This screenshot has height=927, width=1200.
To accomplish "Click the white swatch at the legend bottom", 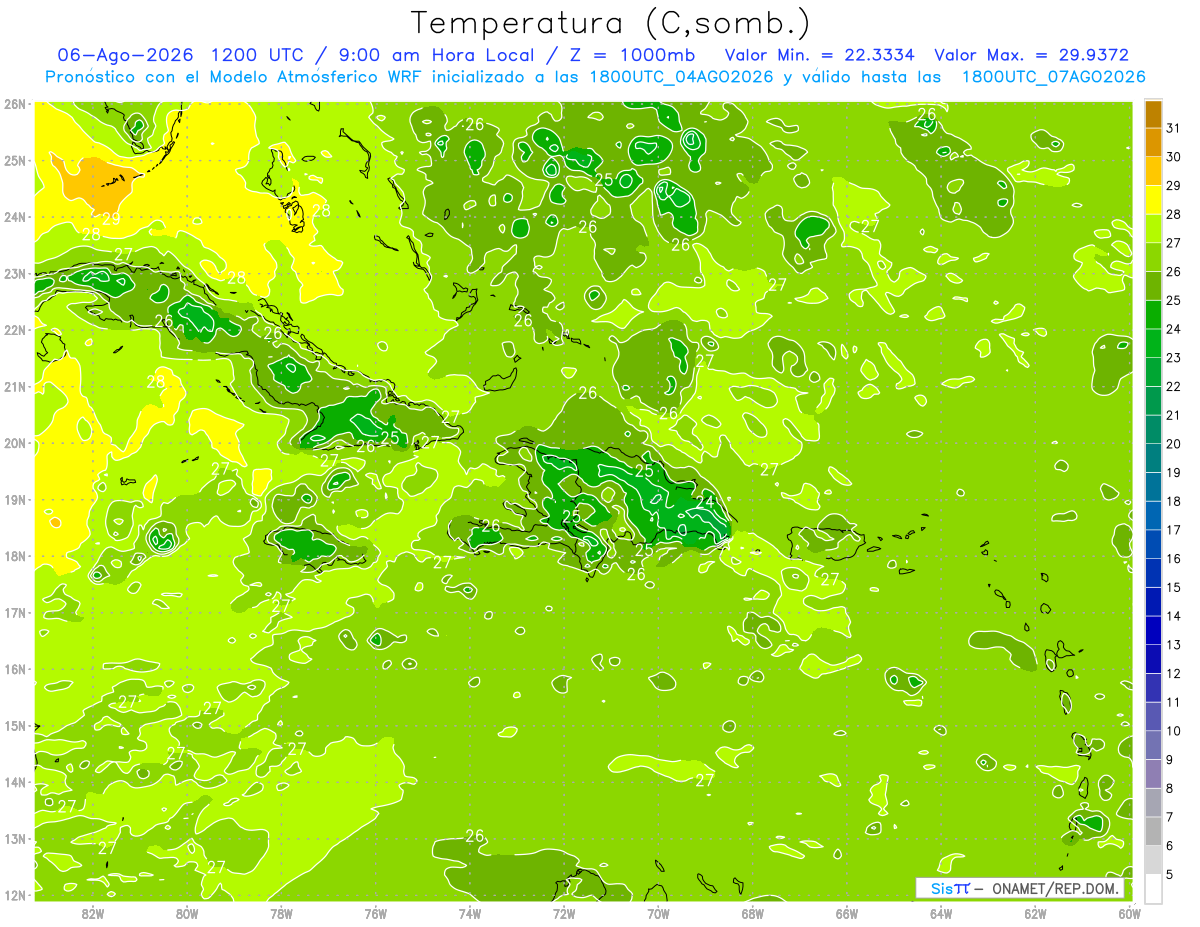I will [1153, 888].
